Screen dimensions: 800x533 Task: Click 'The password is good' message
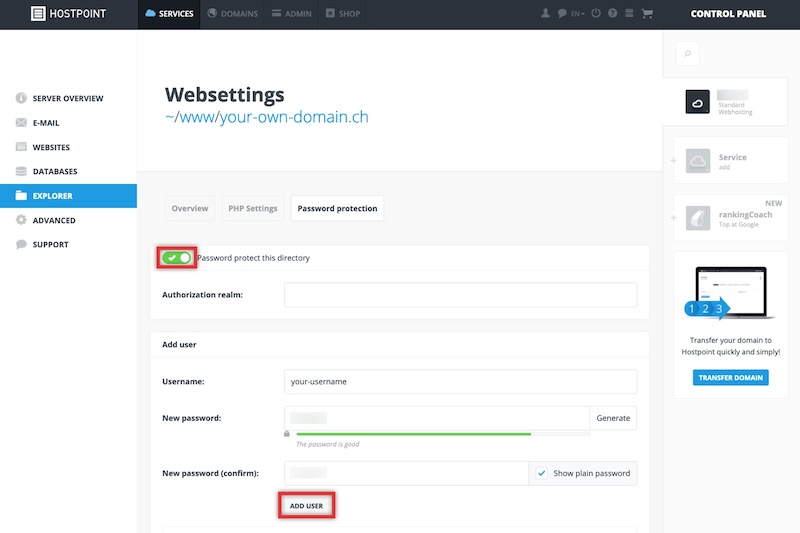(x=328, y=444)
